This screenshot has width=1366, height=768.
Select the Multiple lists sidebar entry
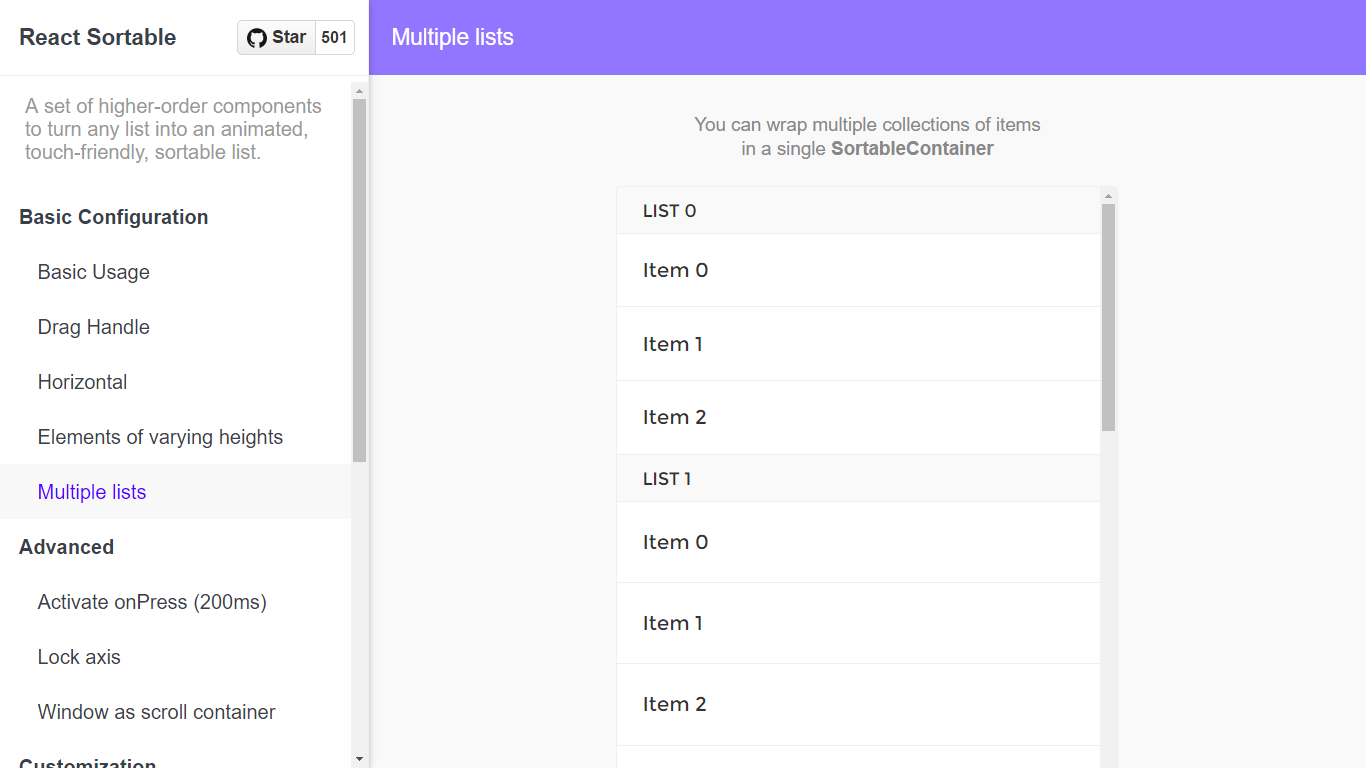[92, 491]
